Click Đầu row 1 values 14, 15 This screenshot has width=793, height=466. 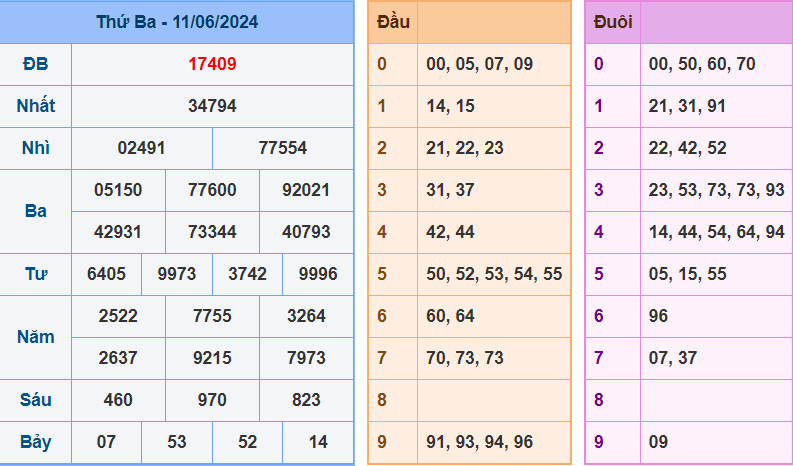(x=451, y=106)
